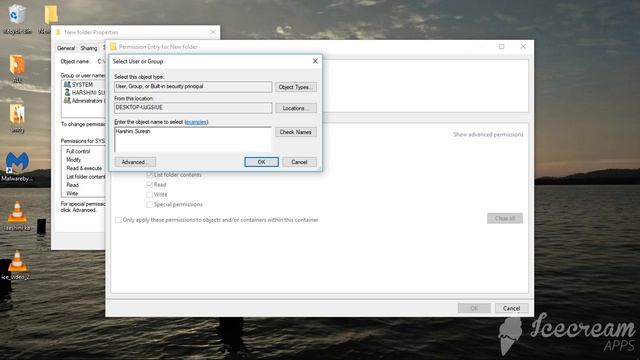This screenshot has height=360, width=640.
Task: Cancel the Select User or Group dialog
Action: pos(299,162)
